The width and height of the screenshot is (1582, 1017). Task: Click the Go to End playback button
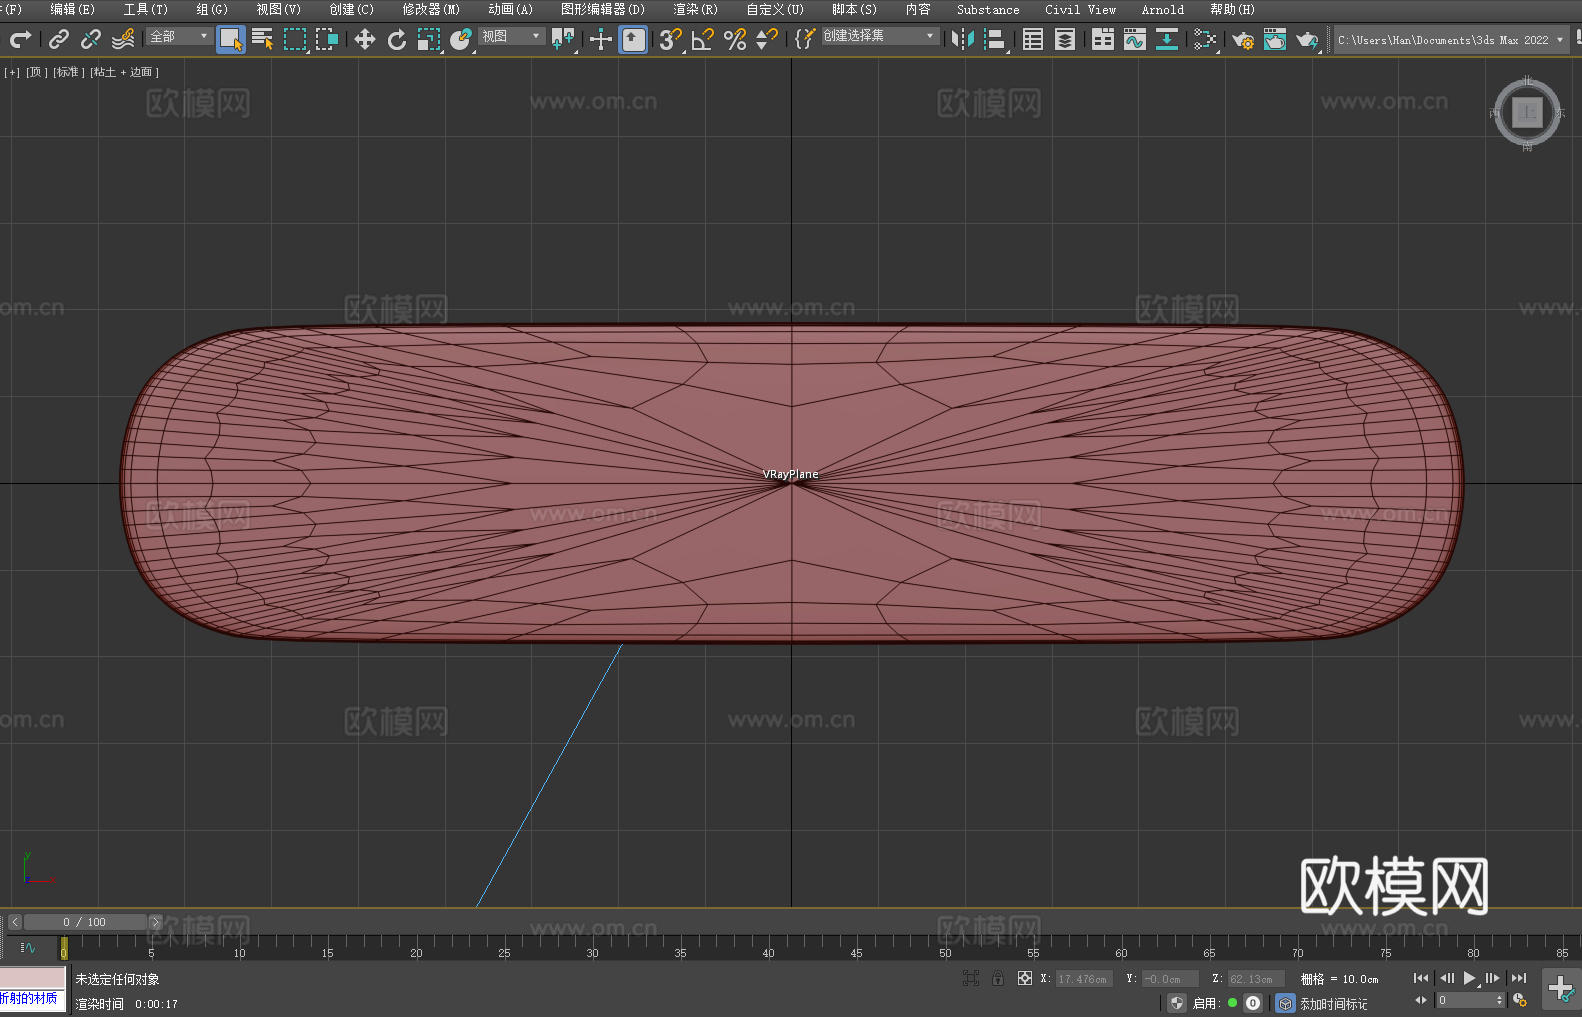point(1519,978)
